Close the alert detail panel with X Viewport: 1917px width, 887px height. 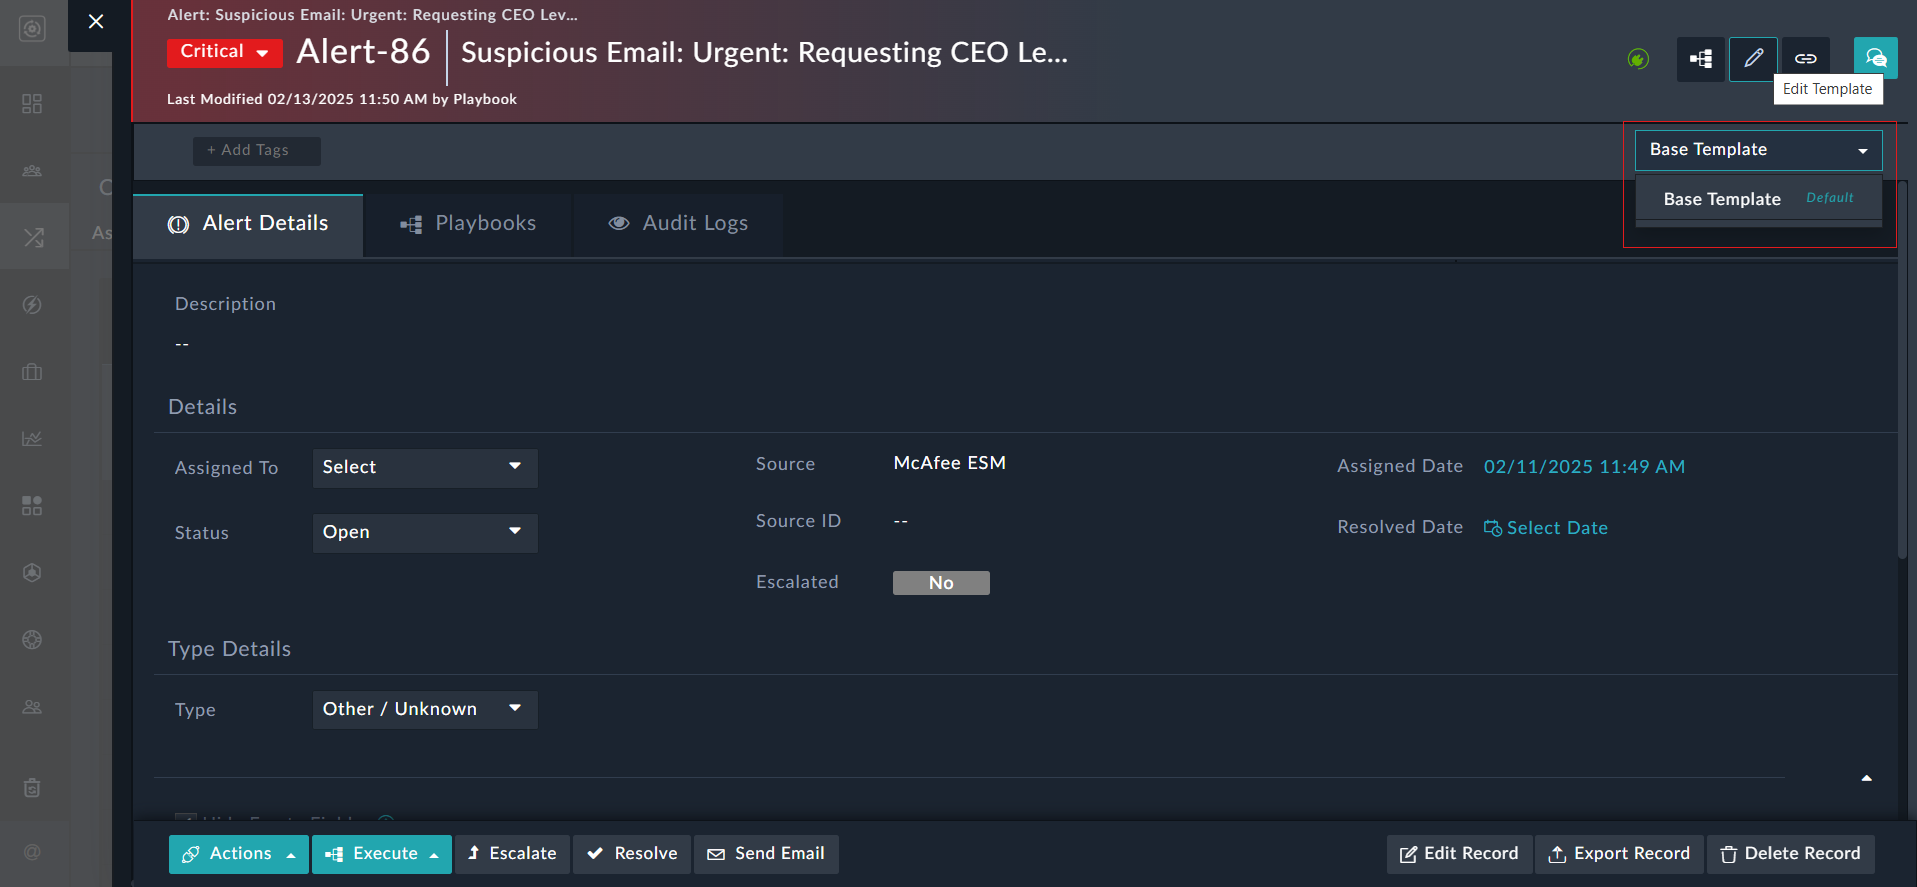click(96, 21)
